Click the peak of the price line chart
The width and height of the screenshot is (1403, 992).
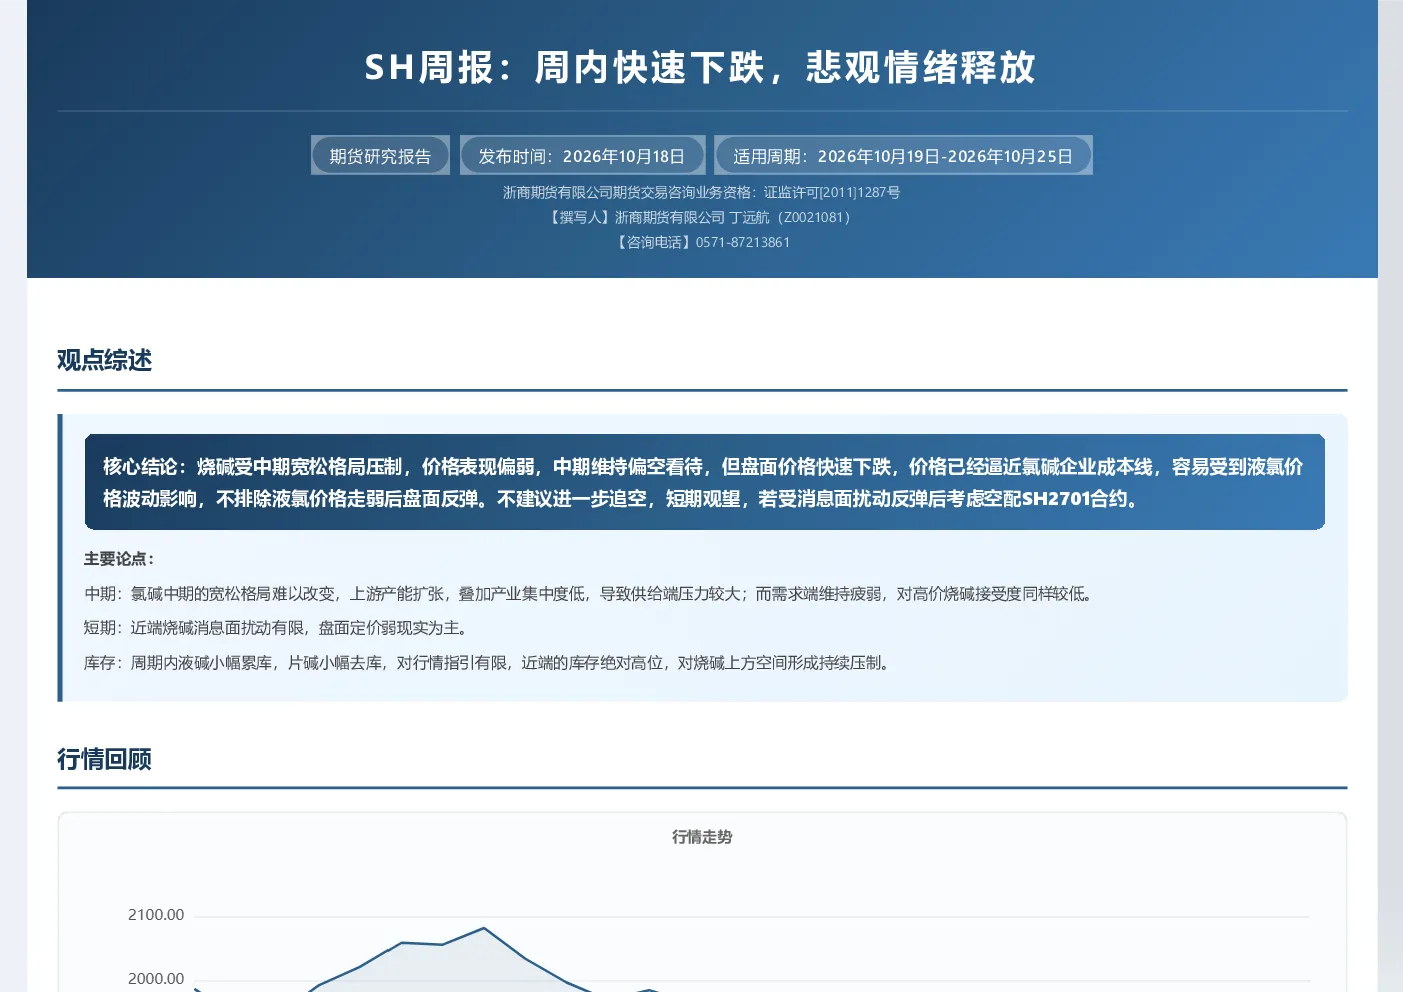coord(484,928)
